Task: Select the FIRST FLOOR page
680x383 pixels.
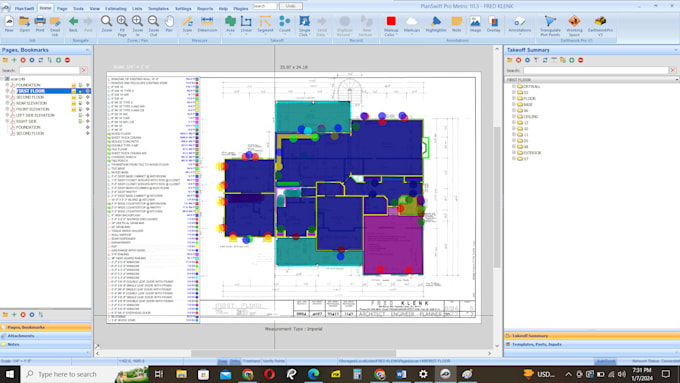Action: click(x=31, y=91)
